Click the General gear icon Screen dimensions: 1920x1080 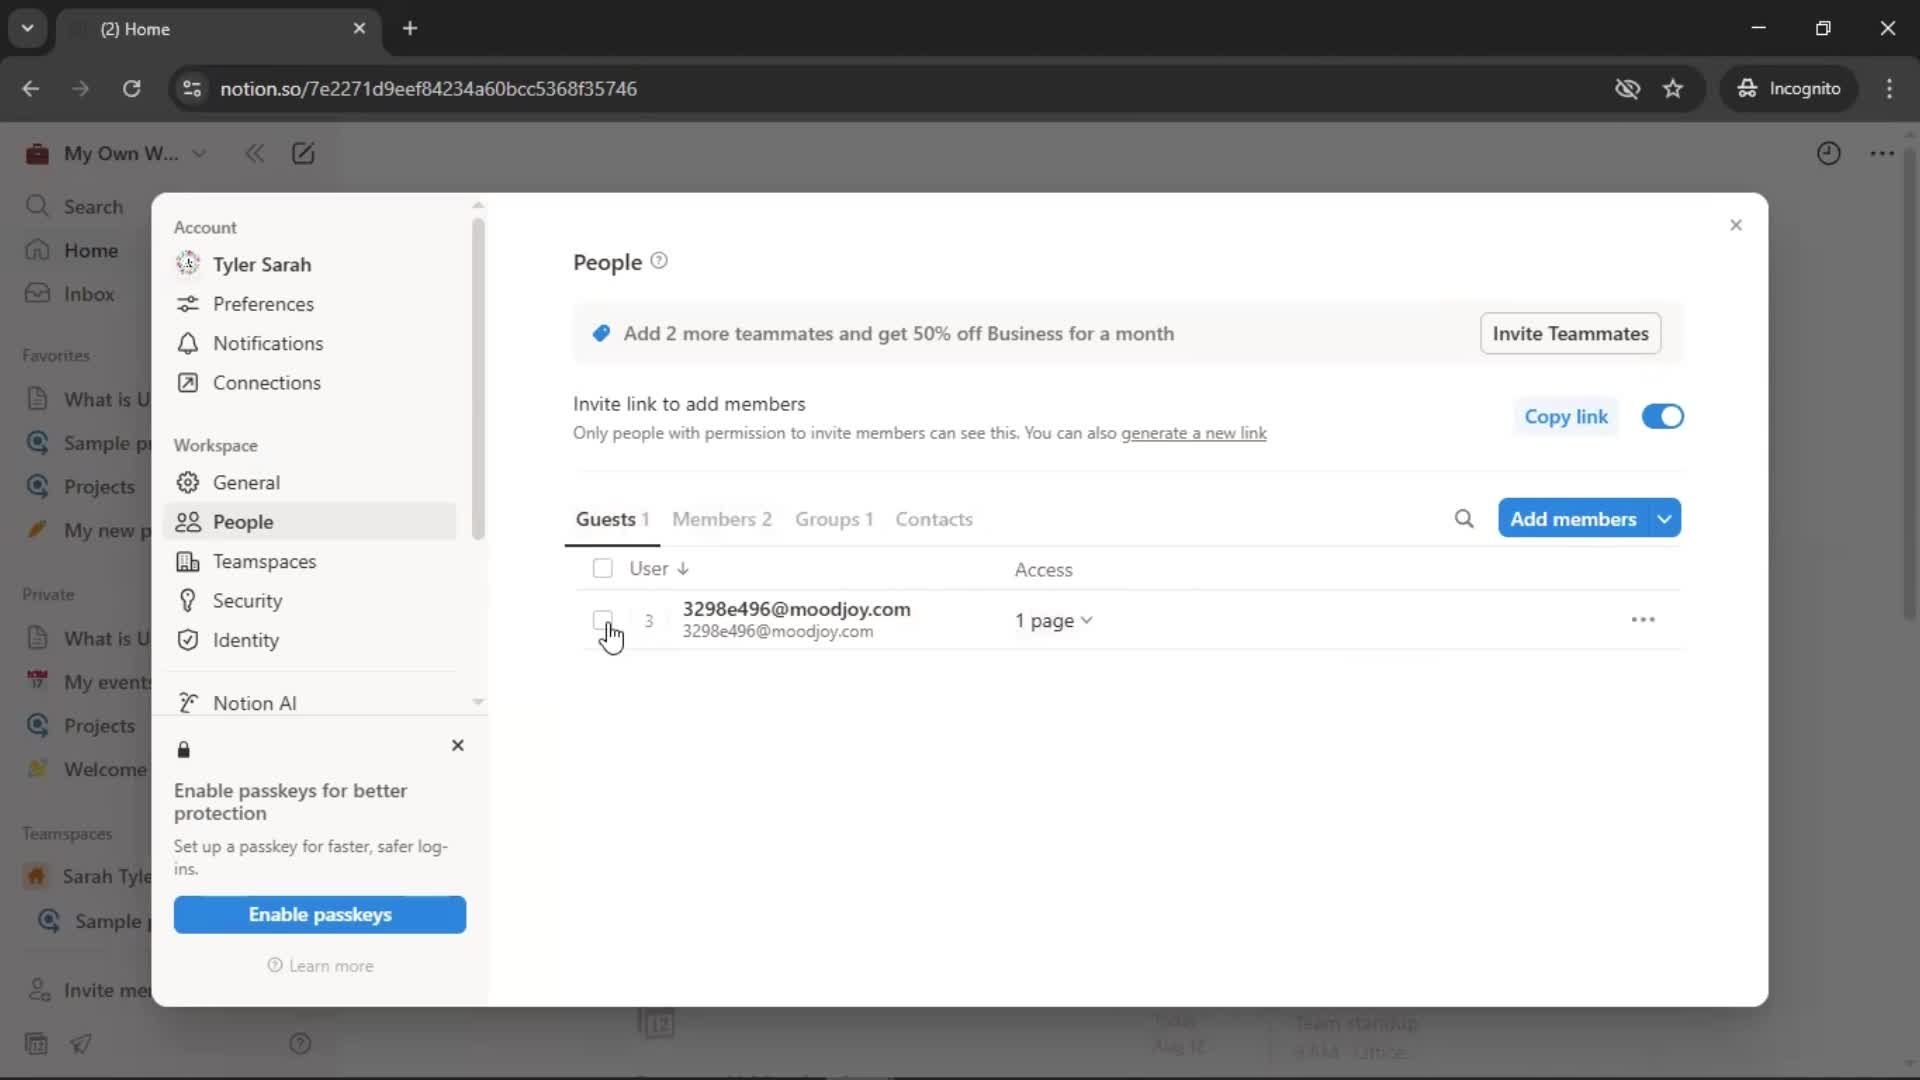point(188,483)
